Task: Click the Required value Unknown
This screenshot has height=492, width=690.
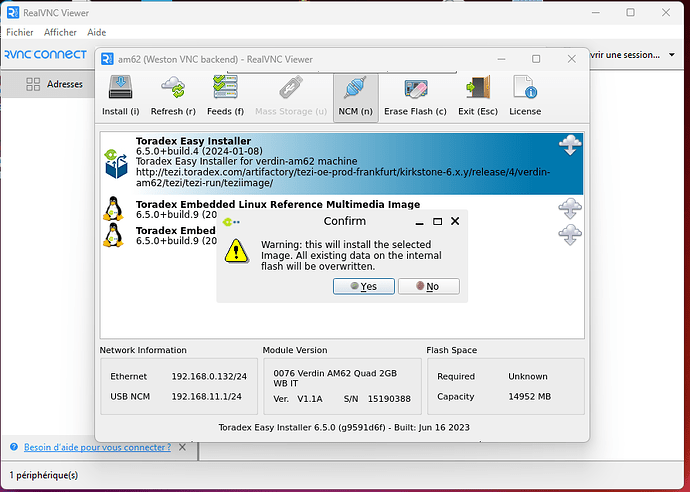Action: click(528, 377)
